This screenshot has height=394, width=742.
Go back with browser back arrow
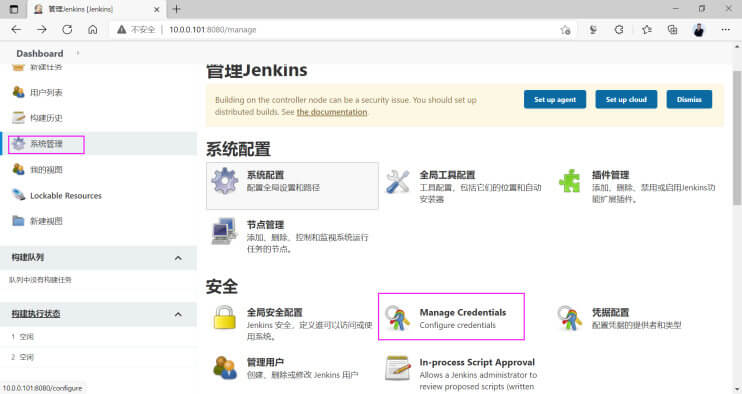pyautogui.click(x=16, y=29)
